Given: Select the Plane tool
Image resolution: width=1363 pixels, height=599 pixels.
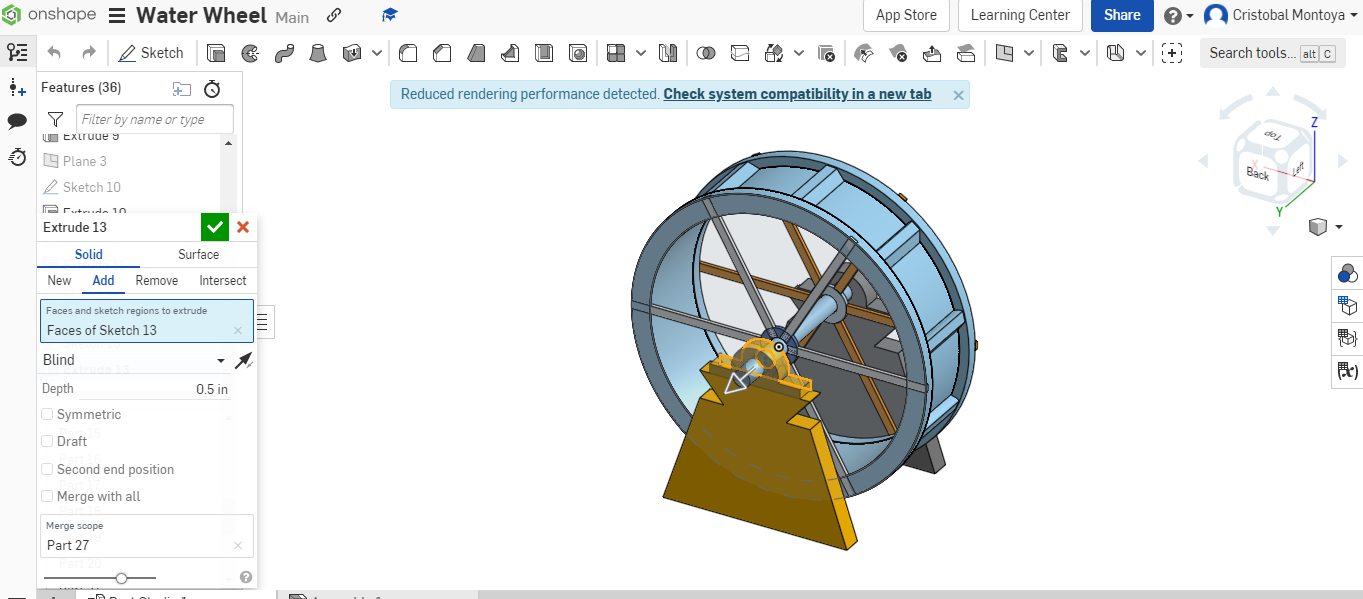Looking at the screenshot, I should click(x=1005, y=53).
